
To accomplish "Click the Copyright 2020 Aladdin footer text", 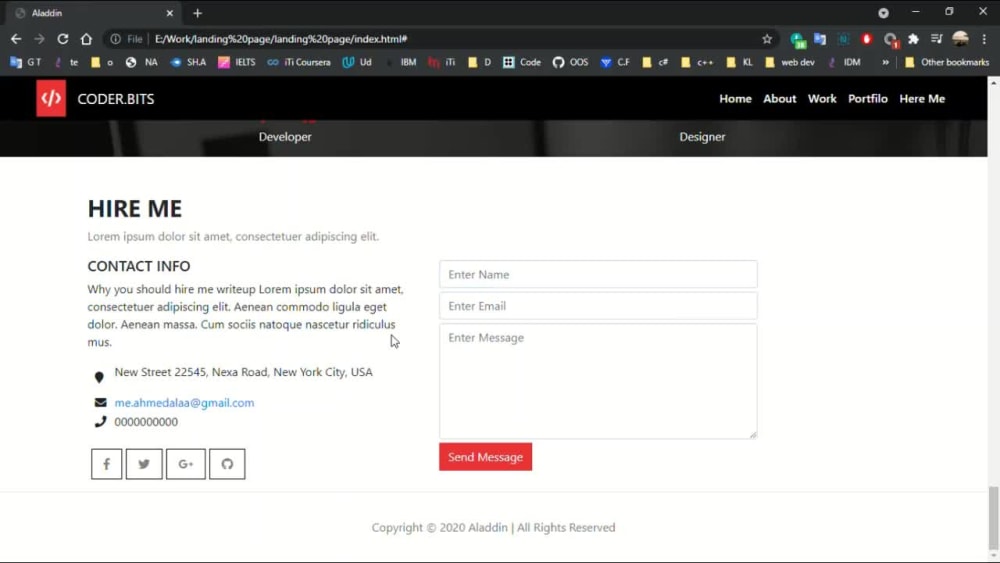I will click(x=494, y=527).
